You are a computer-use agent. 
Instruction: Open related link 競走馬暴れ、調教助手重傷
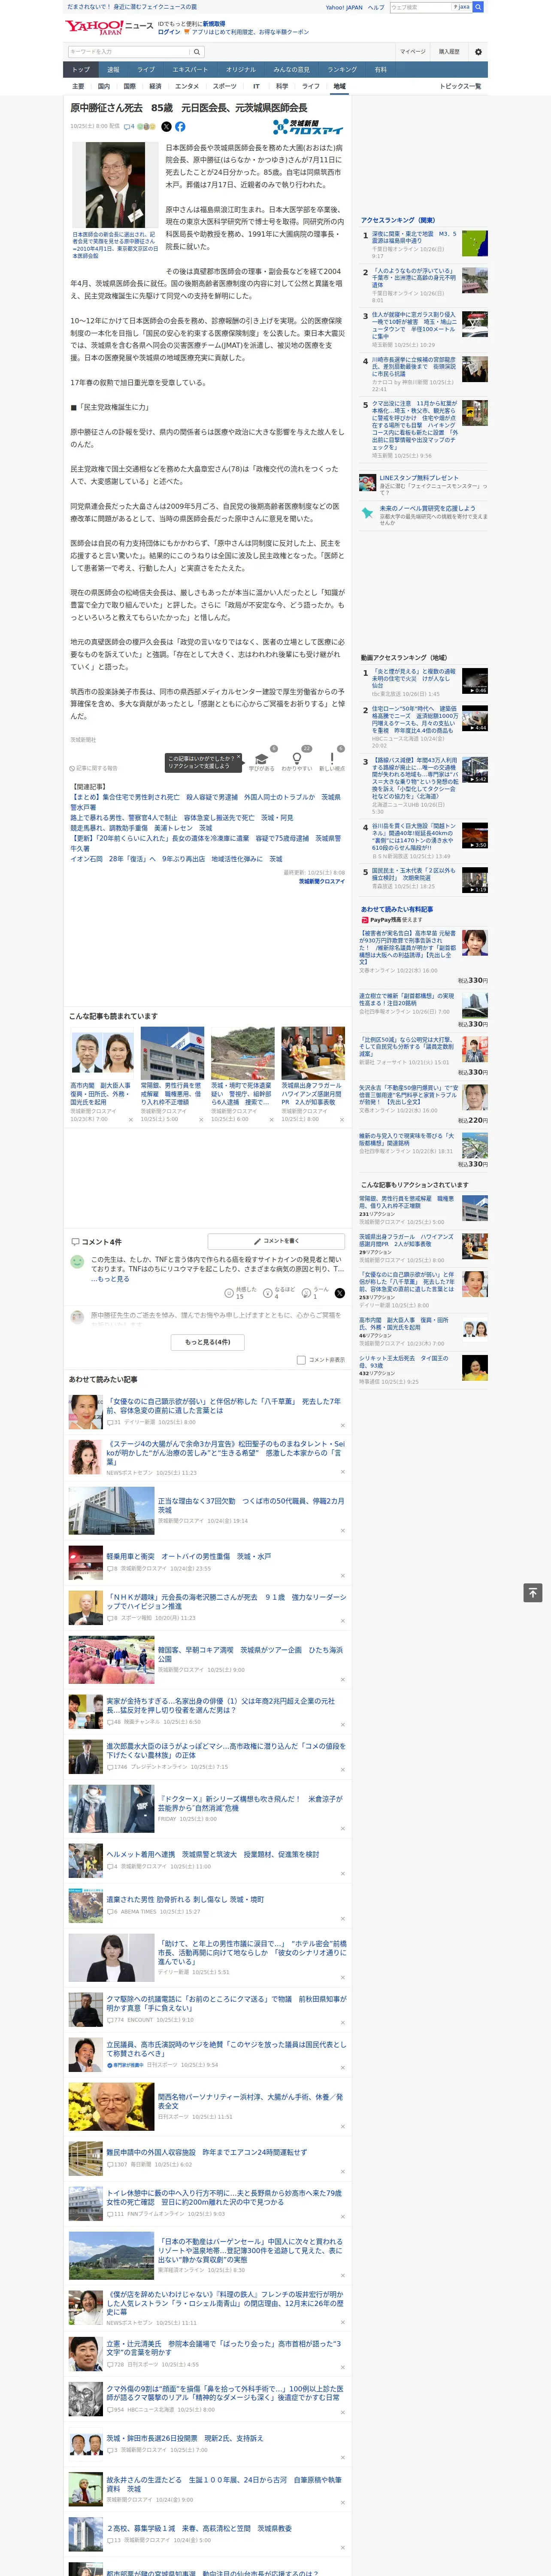click(141, 828)
